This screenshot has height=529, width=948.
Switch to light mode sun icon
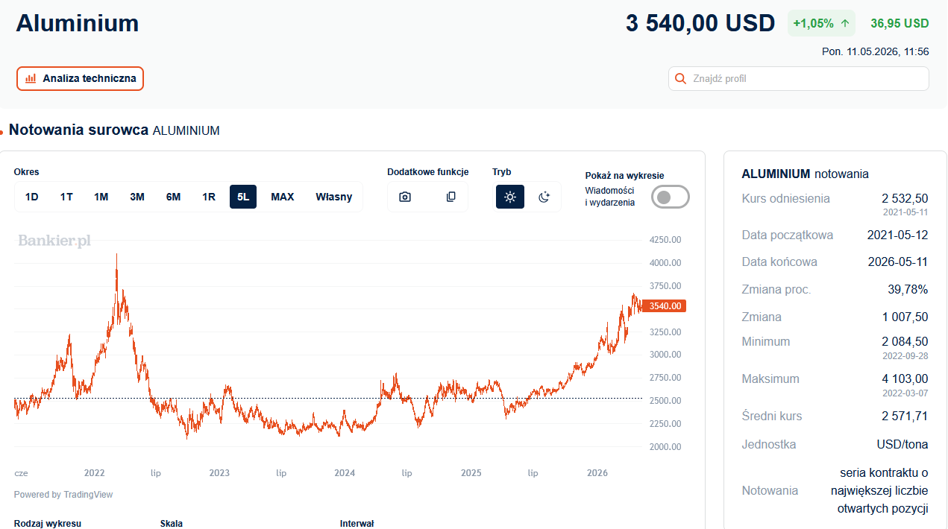pyautogui.click(x=510, y=197)
